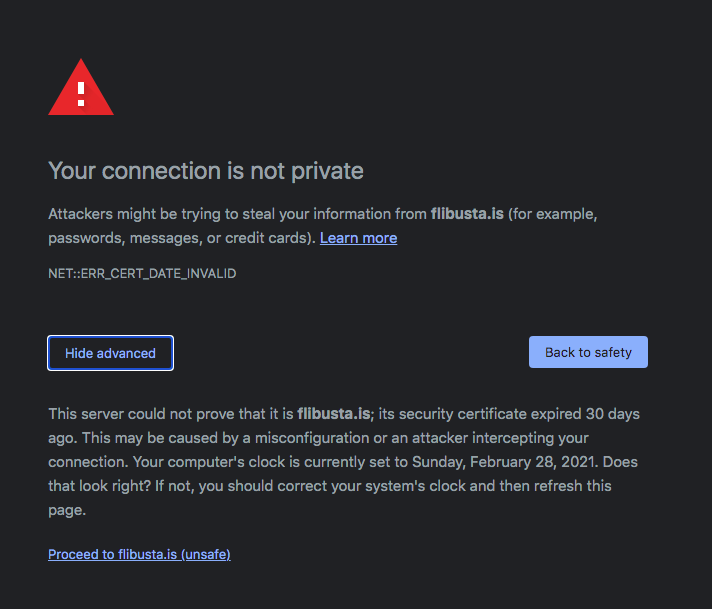Viewport: 712px width, 609px height.
Task: Click 'attacker intercepting your' text
Action: 500,438
